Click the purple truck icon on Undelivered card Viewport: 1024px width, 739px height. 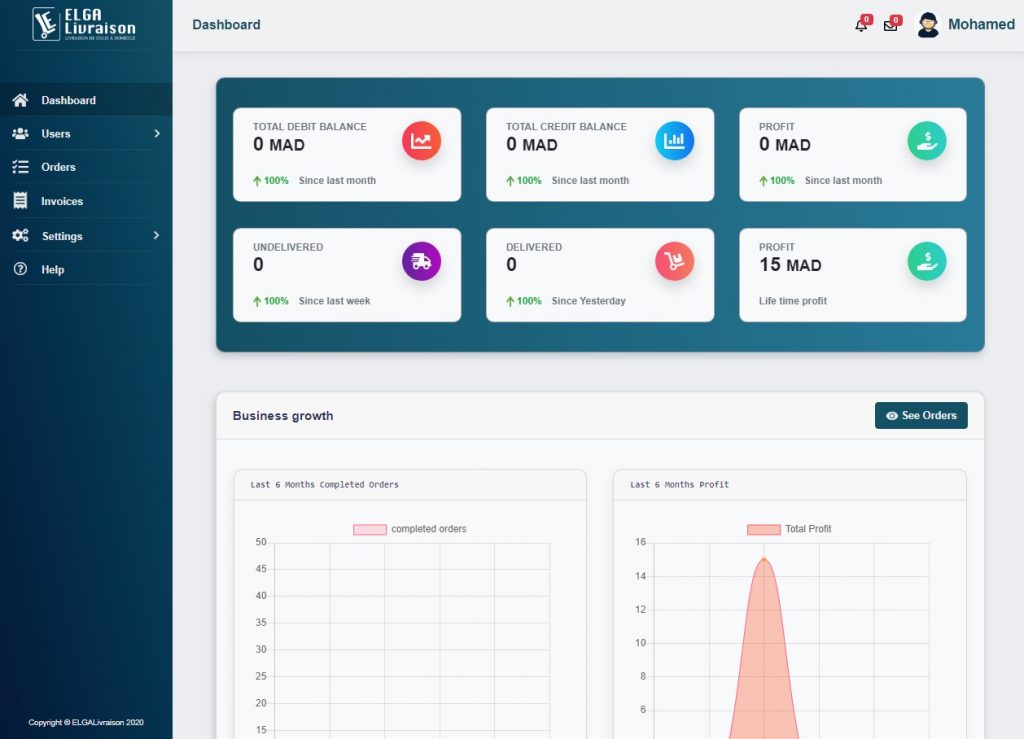[421, 261]
